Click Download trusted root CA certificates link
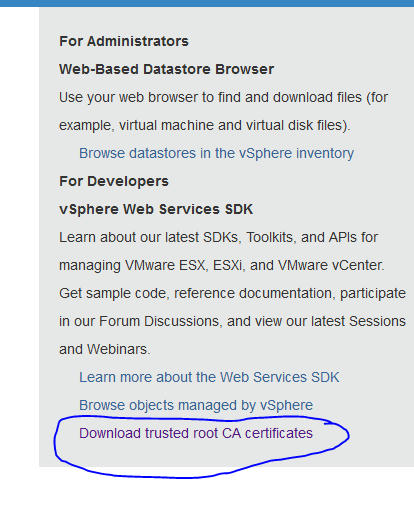 [196, 433]
